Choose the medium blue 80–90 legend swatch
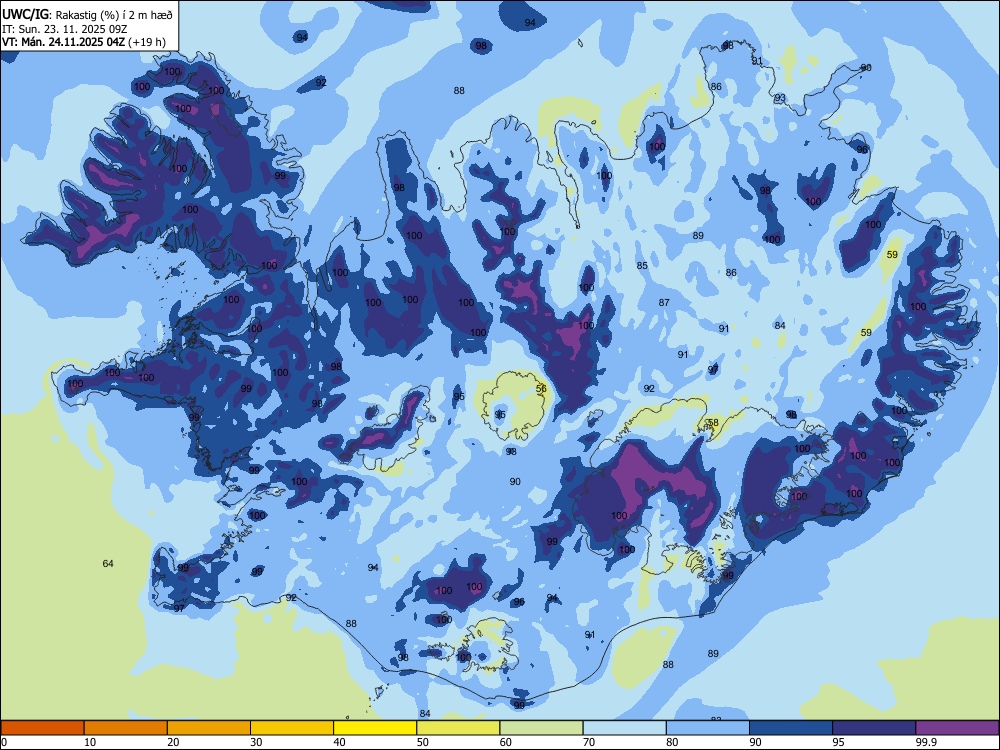 click(708, 728)
